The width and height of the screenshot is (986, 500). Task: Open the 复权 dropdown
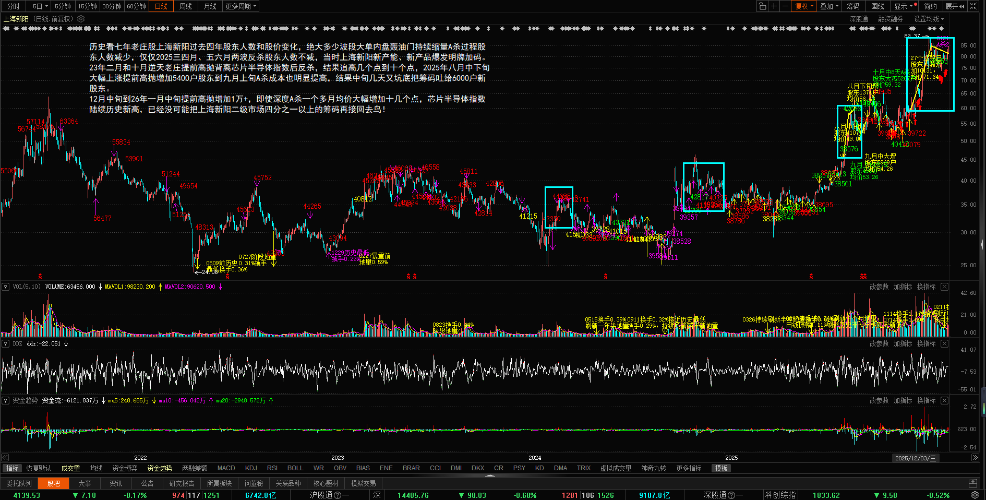pyautogui.click(x=804, y=6)
